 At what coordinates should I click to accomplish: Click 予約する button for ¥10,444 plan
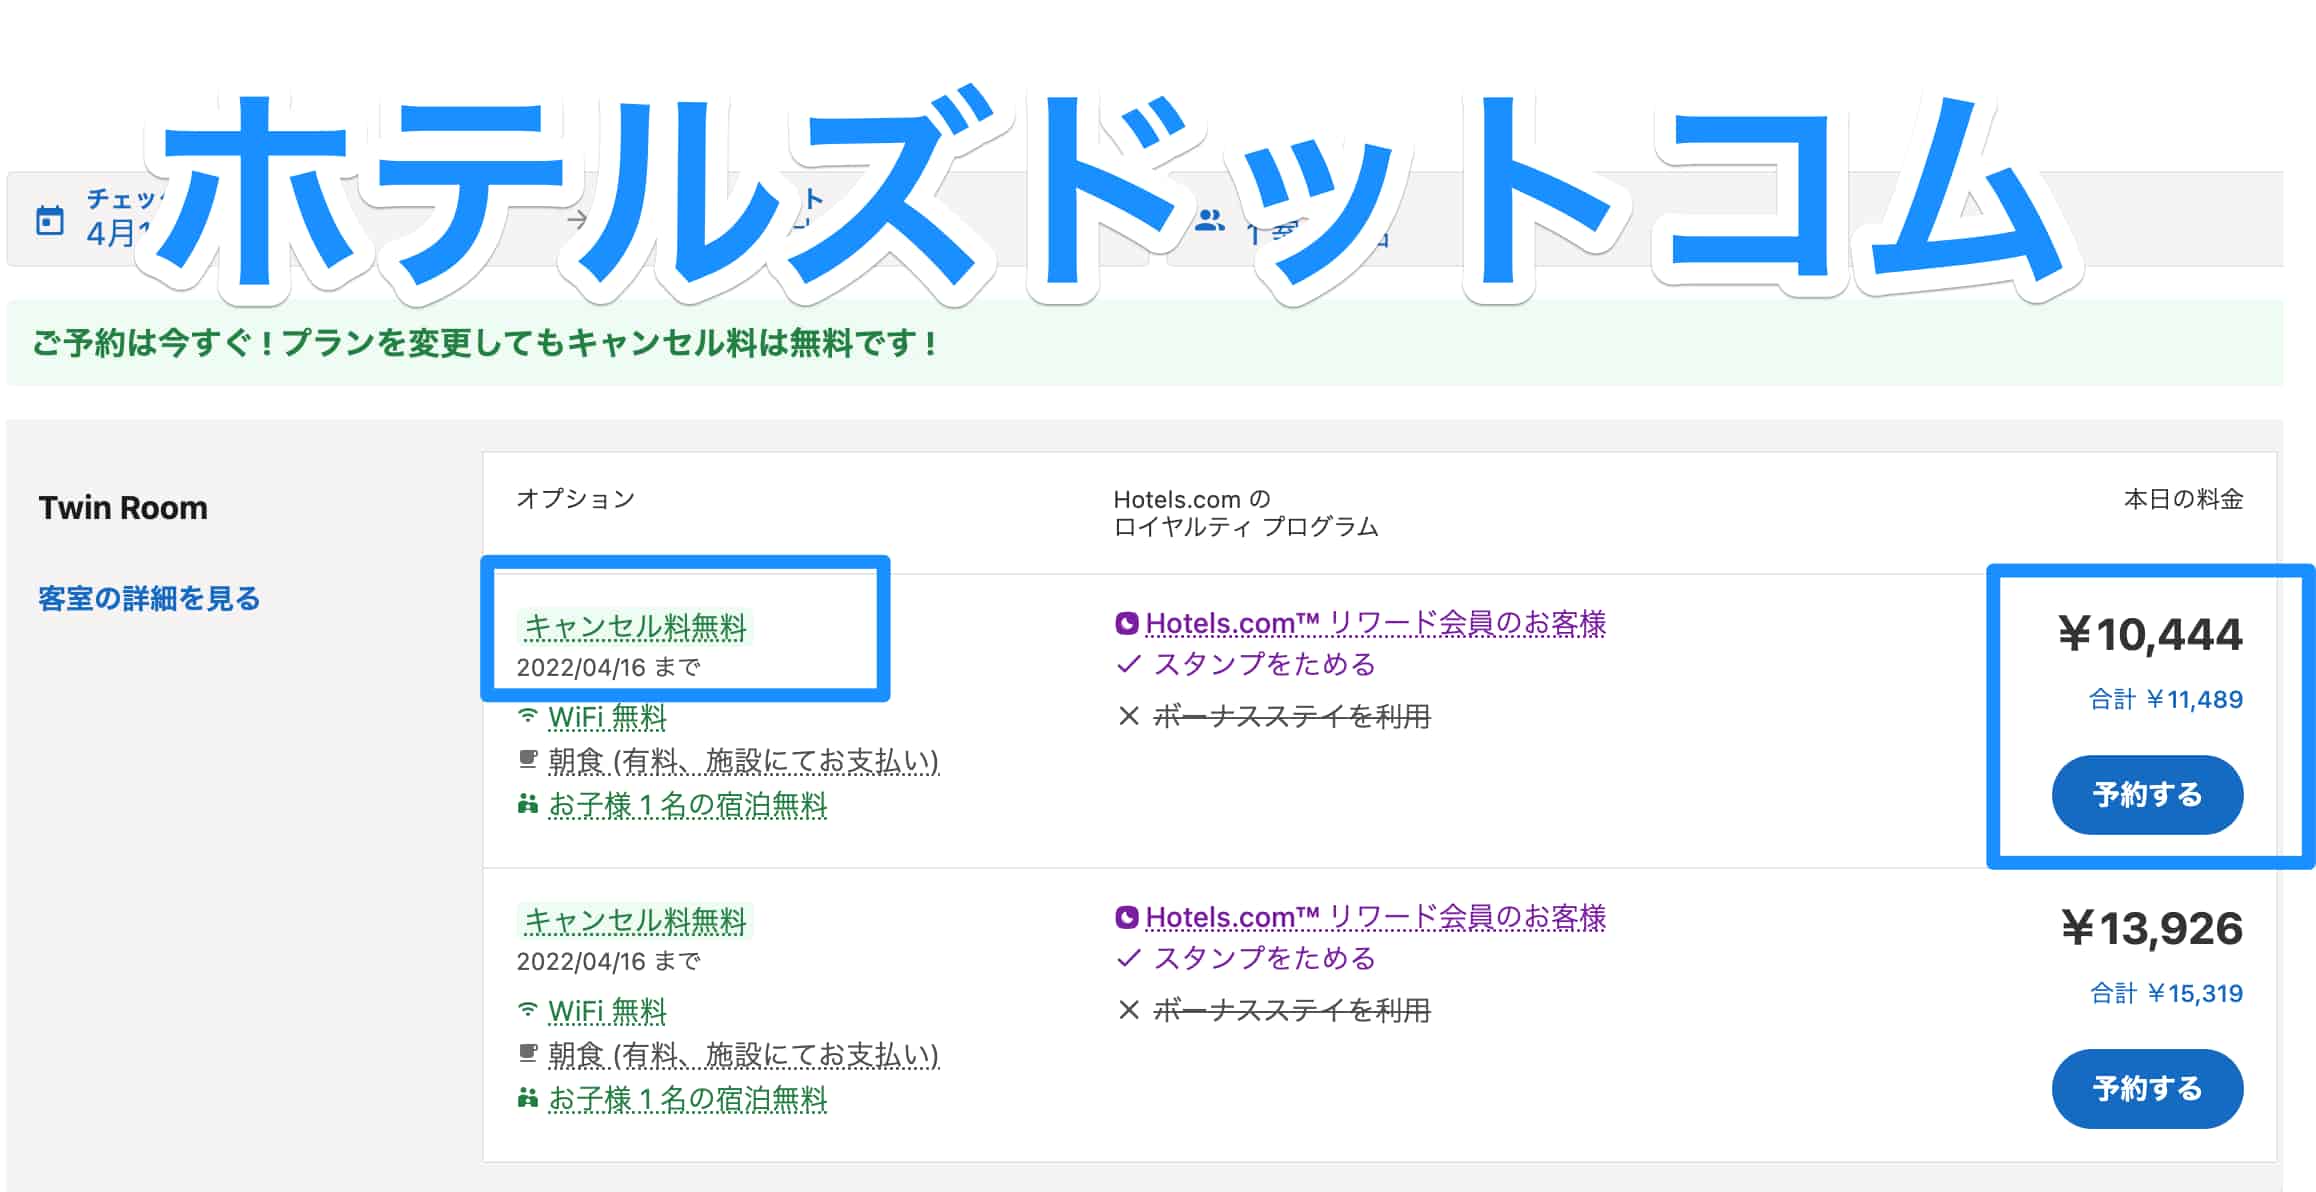tap(2147, 795)
